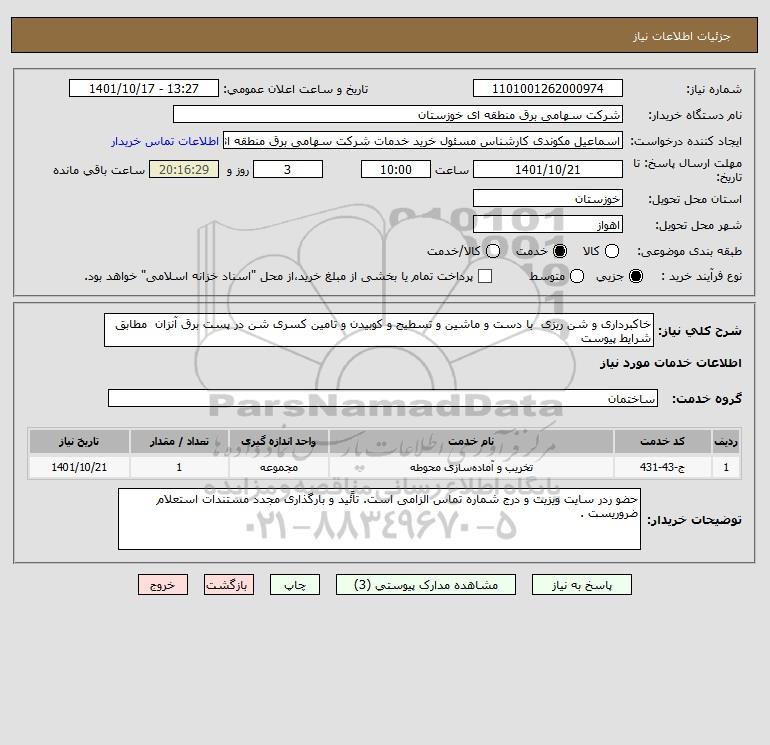The image size is (770, 745).
Task: Click the request creator field اسماعیل مکوندی
Action: (x=423, y=141)
